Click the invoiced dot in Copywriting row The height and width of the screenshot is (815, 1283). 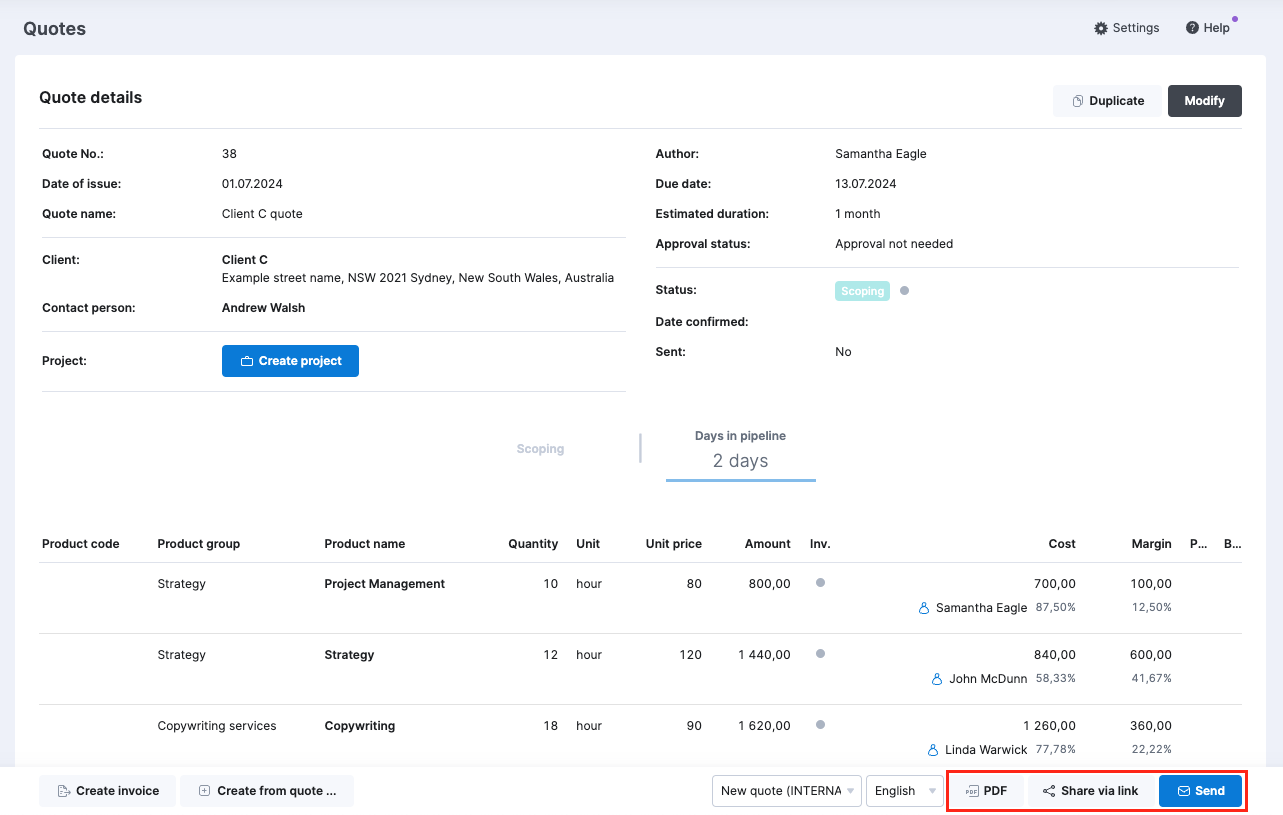click(820, 725)
